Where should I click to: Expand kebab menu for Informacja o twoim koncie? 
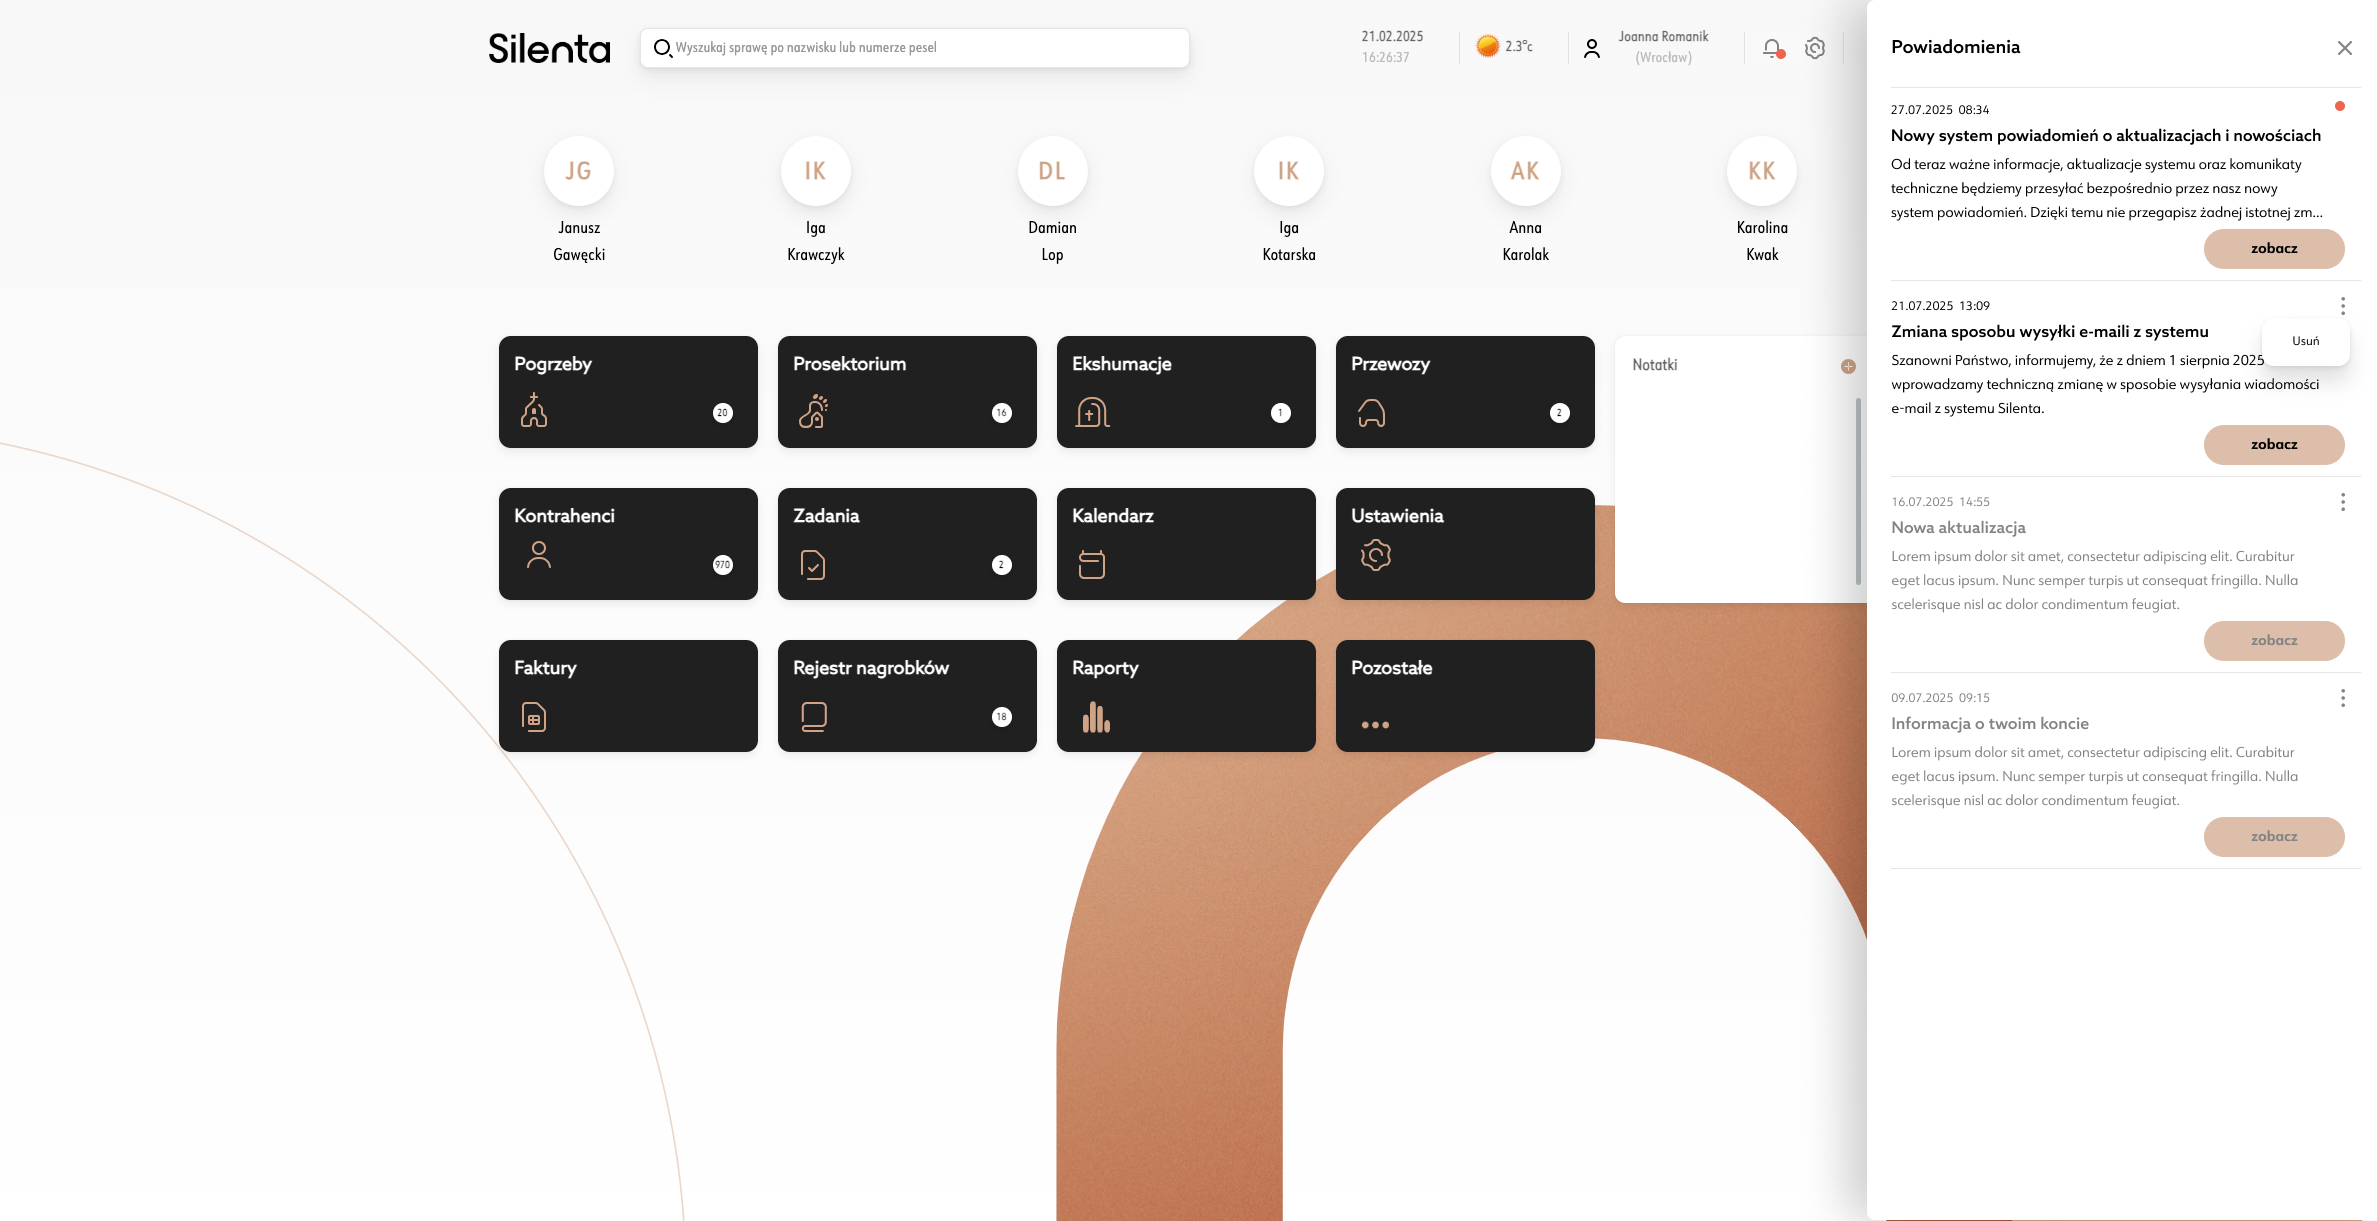click(x=2342, y=698)
